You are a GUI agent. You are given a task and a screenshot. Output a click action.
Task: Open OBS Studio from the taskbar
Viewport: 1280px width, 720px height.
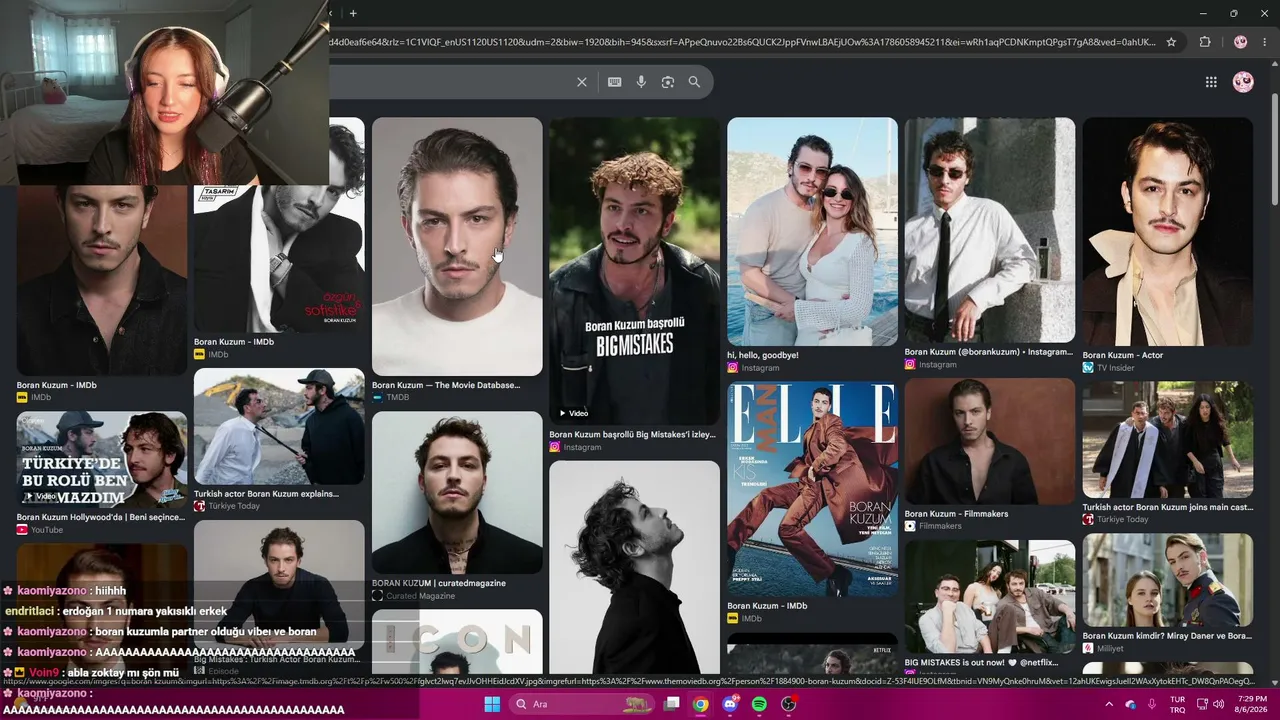tap(788, 704)
